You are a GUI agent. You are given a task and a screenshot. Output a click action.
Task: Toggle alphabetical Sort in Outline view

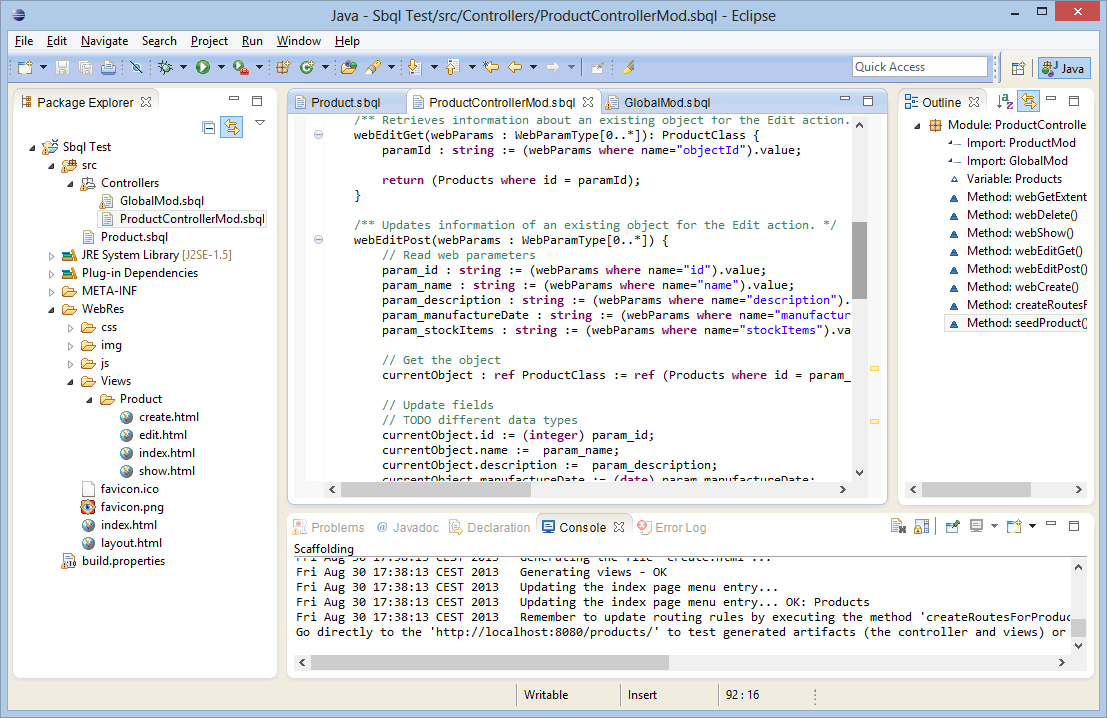click(x=1005, y=102)
